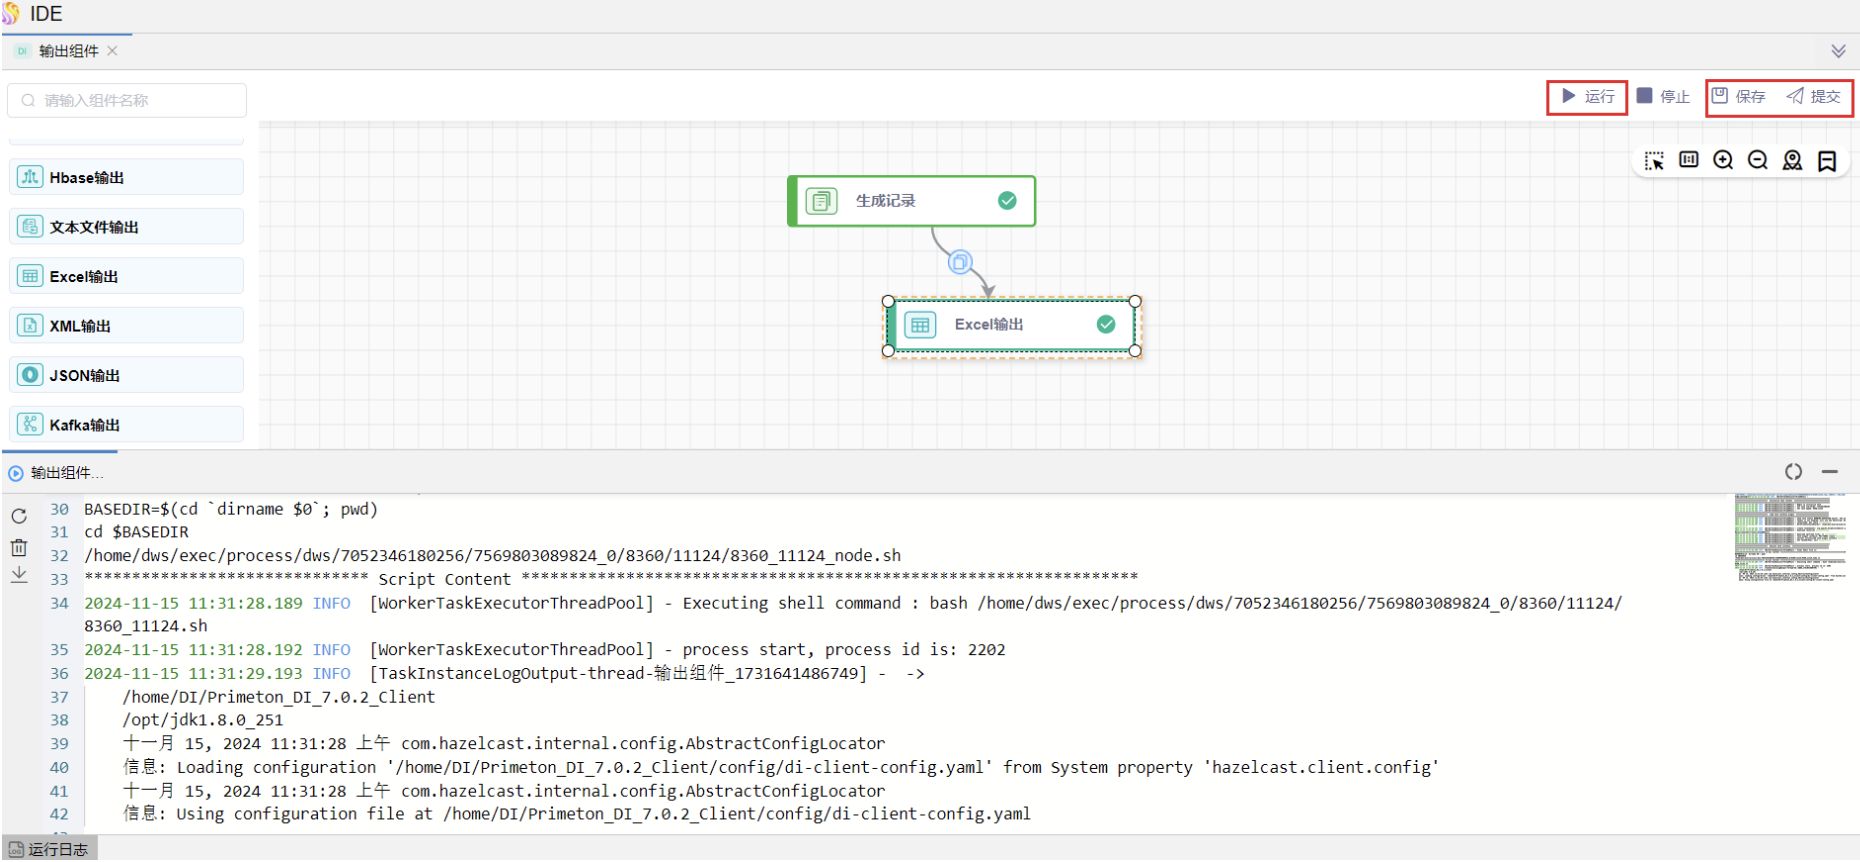Switch to the 运行日志 tab
The width and height of the screenshot is (1860, 862).
(49, 849)
